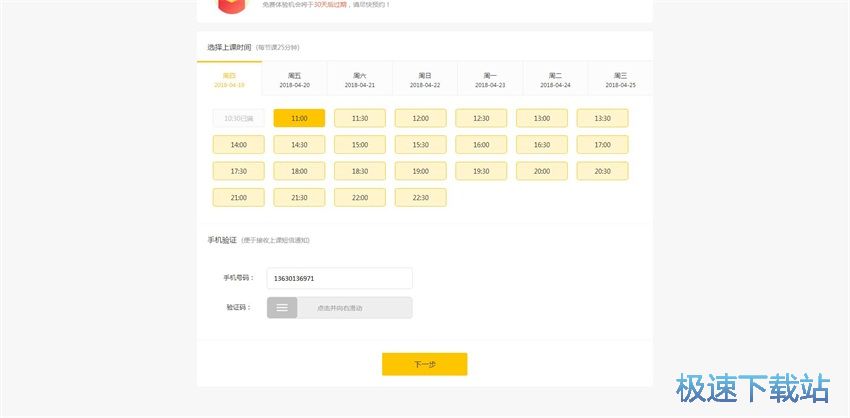Pick the 12:00 time slot

pos(421,118)
